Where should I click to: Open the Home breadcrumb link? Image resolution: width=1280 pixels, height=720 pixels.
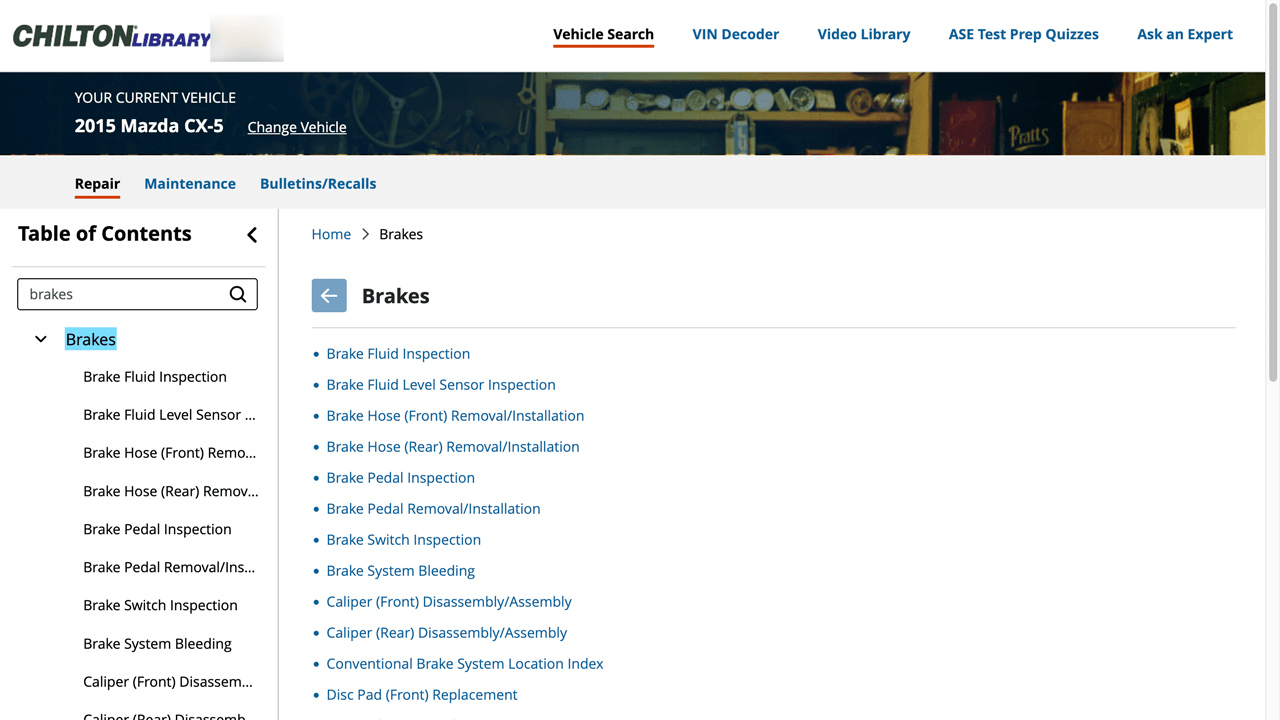(331, 234)
